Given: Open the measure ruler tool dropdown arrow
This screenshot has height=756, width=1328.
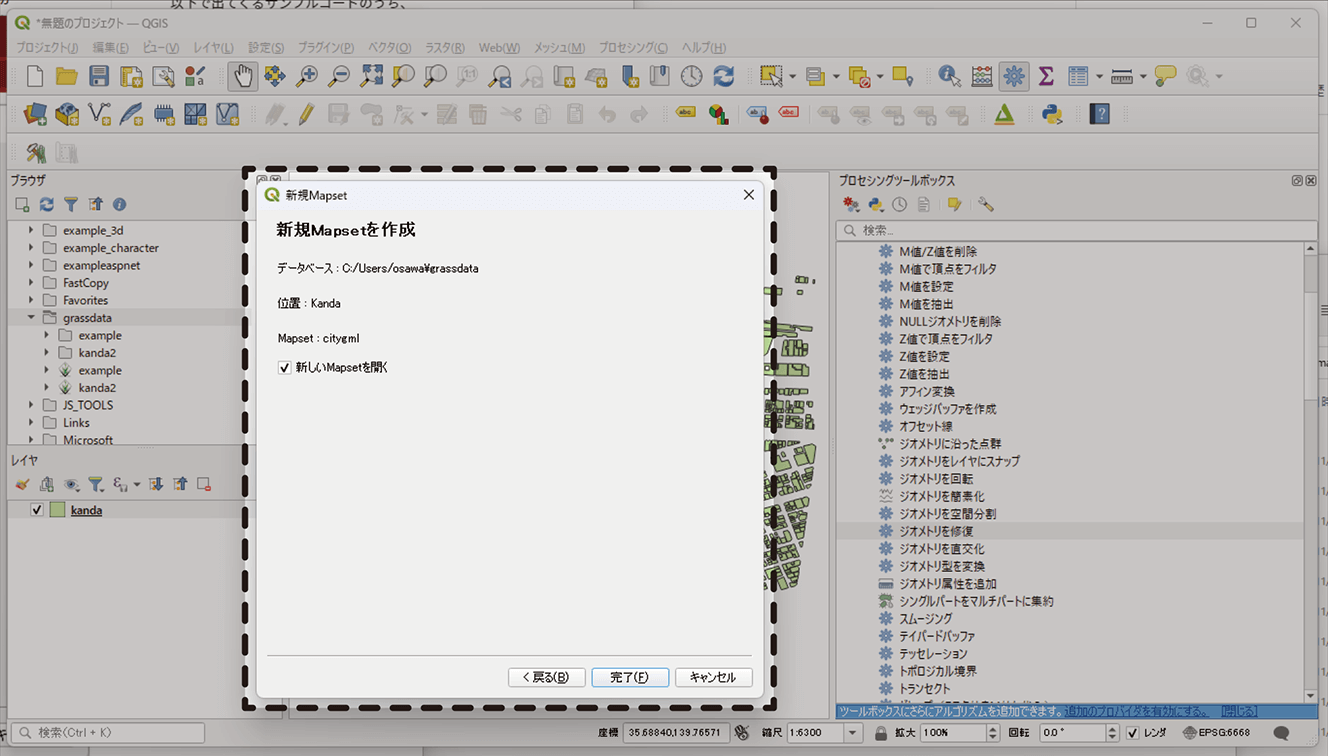Looking at the screenshot, I should coord(1143,76).
